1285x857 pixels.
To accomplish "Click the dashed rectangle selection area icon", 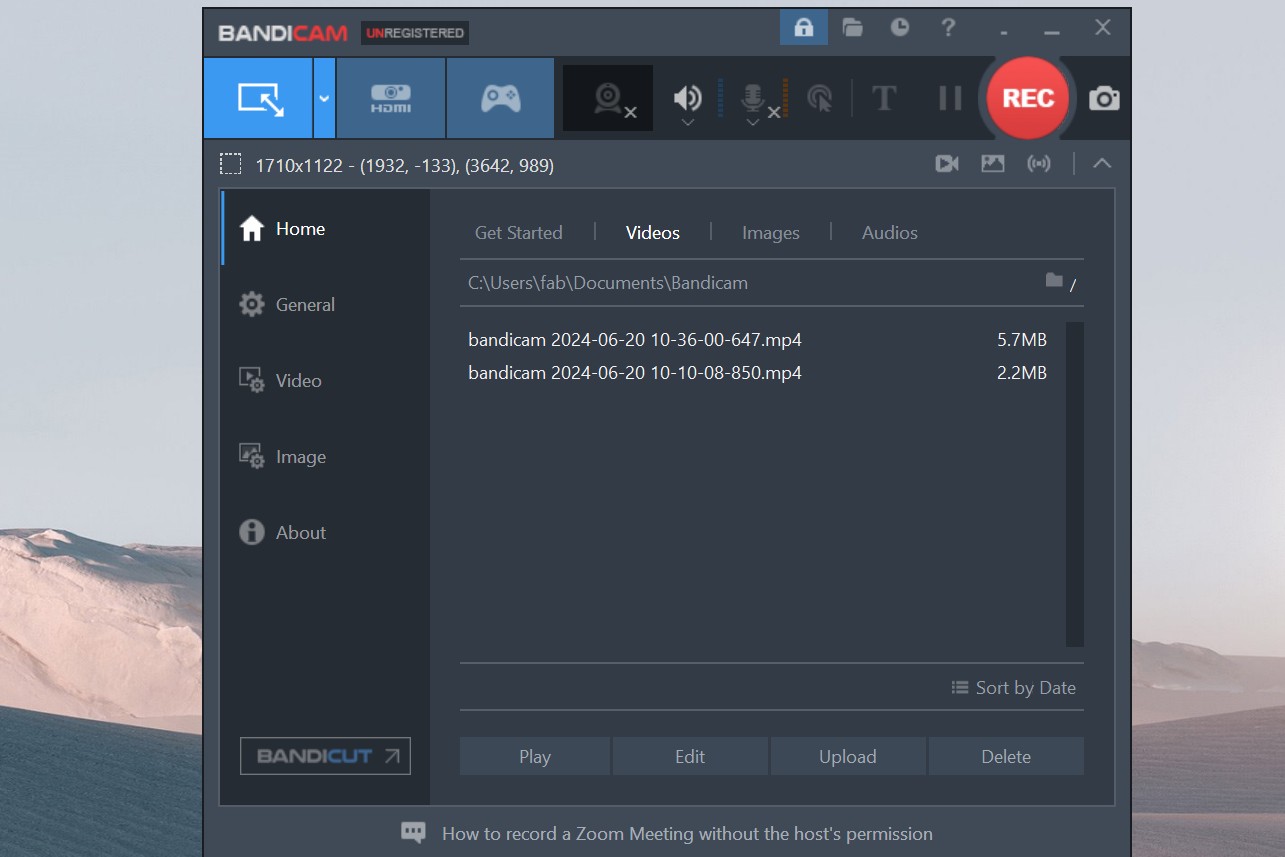I will point(231,164).
